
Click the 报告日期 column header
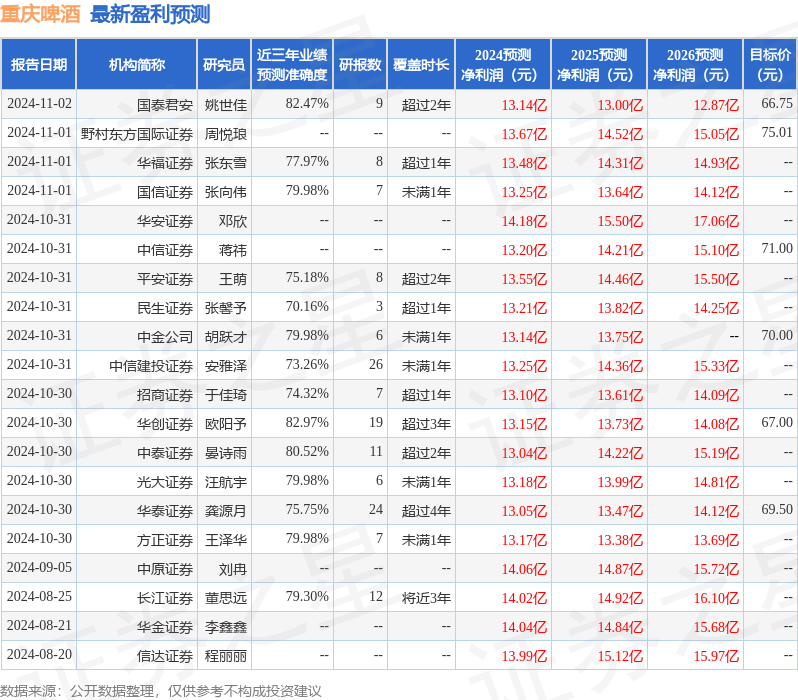point(39,65)
